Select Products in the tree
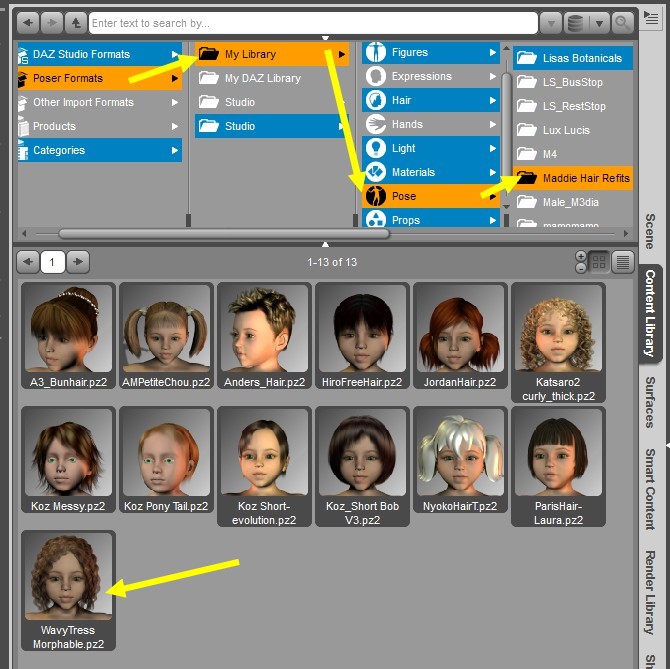Screen dimensions: 670x669 (100, 126)
